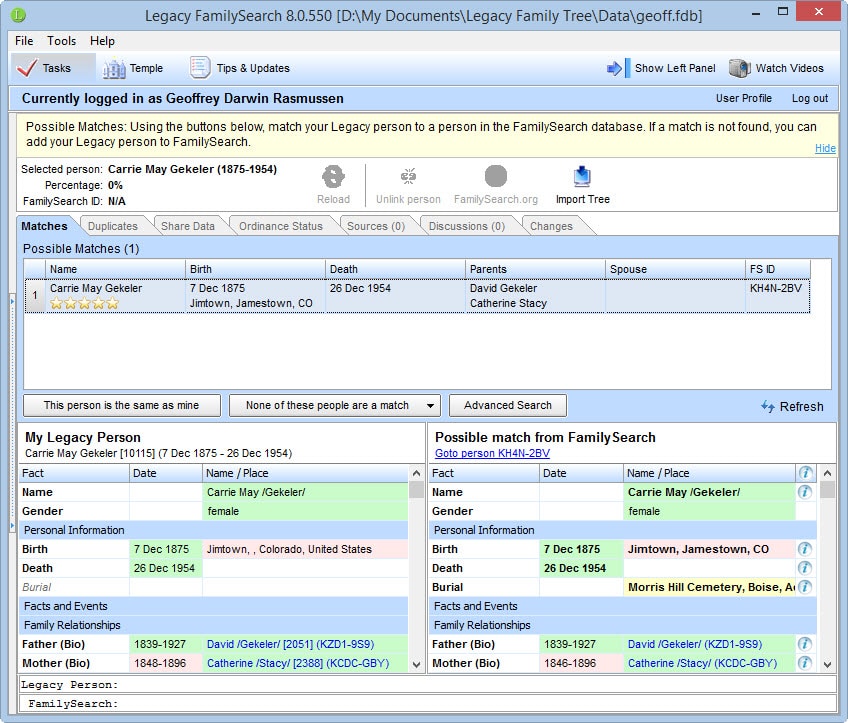Open David /Gekeler/ (KZD1-9S9) FamilySearch link
The height and width of the screenshot is (723, 848).
tap(695, 644)
